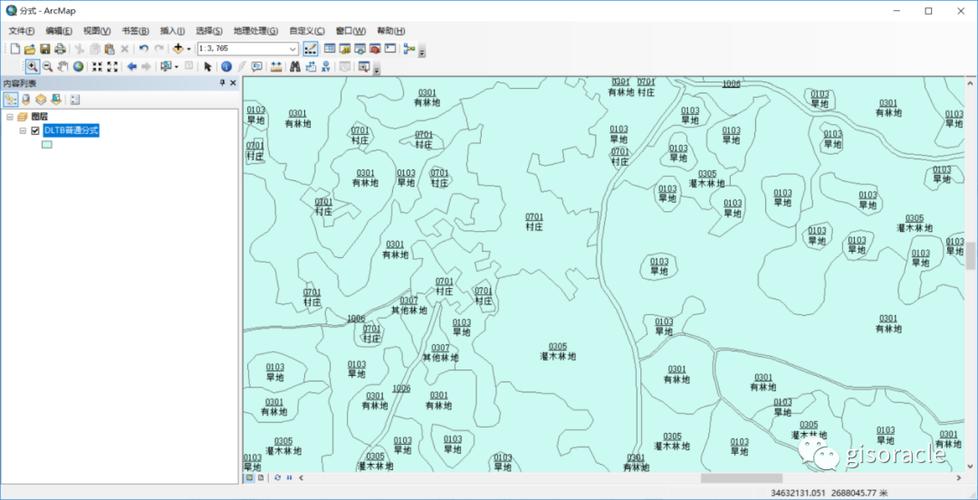Open the 自定义 menu

[307, 31]
